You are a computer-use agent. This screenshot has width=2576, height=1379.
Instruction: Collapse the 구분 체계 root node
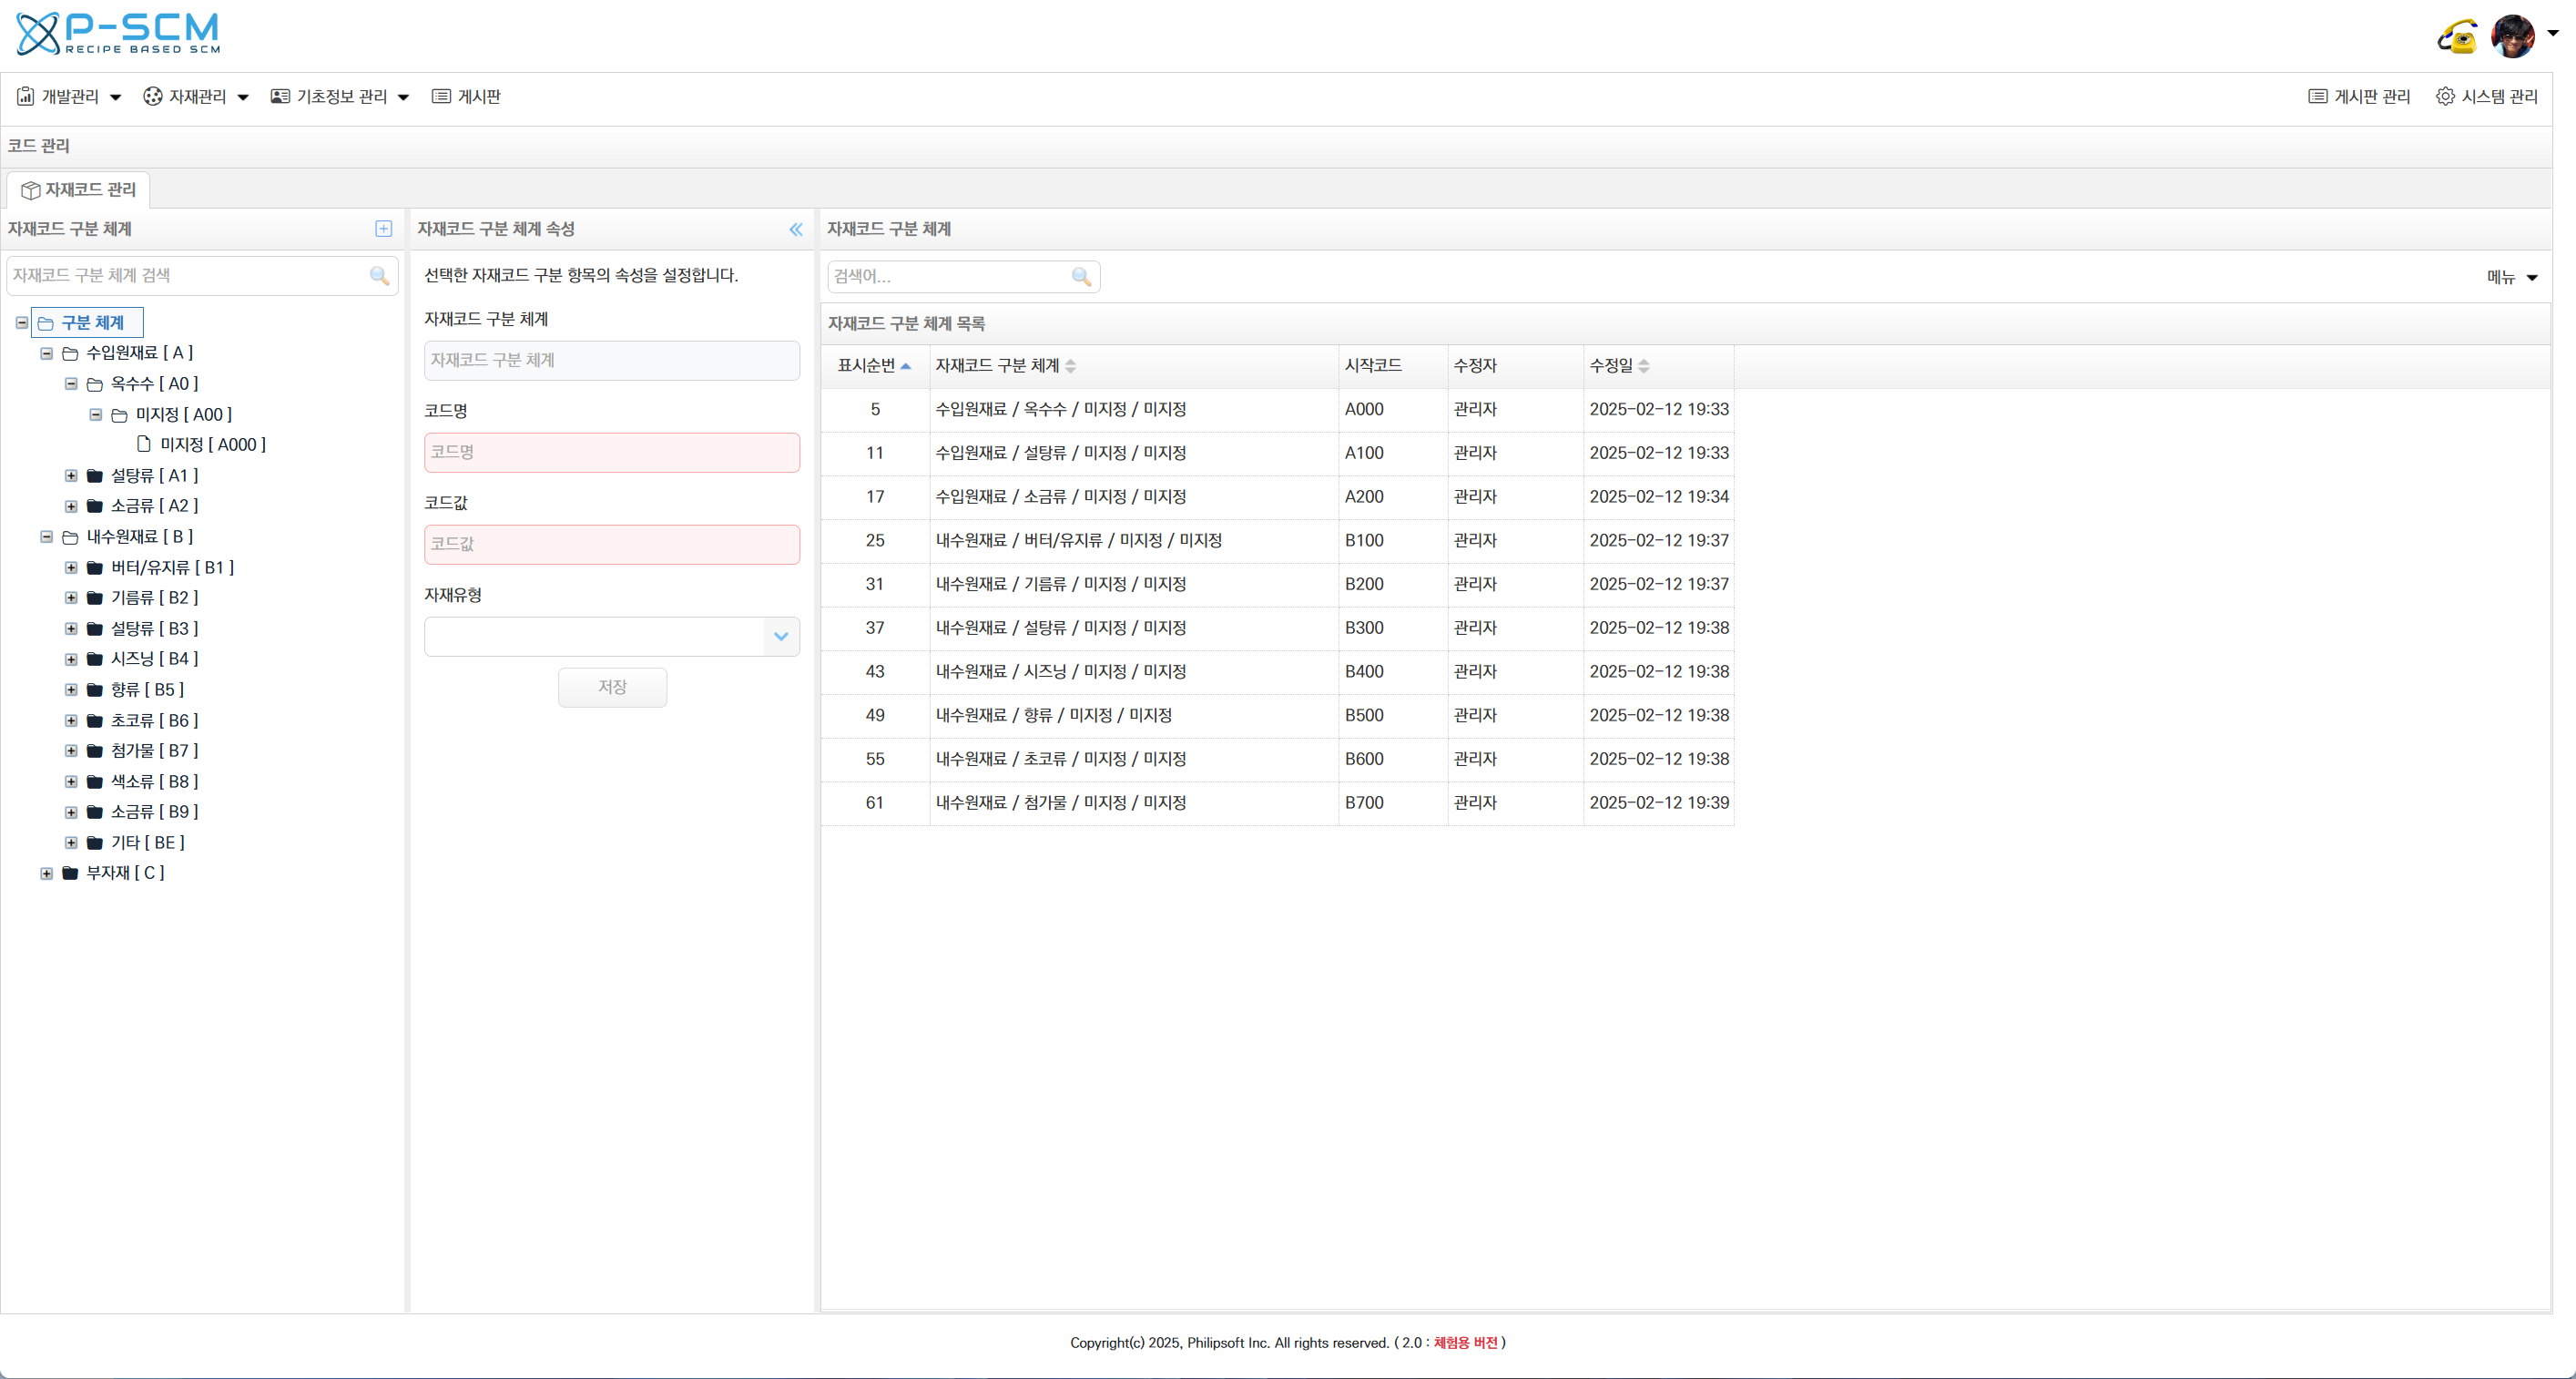click(x=22, y=323)
